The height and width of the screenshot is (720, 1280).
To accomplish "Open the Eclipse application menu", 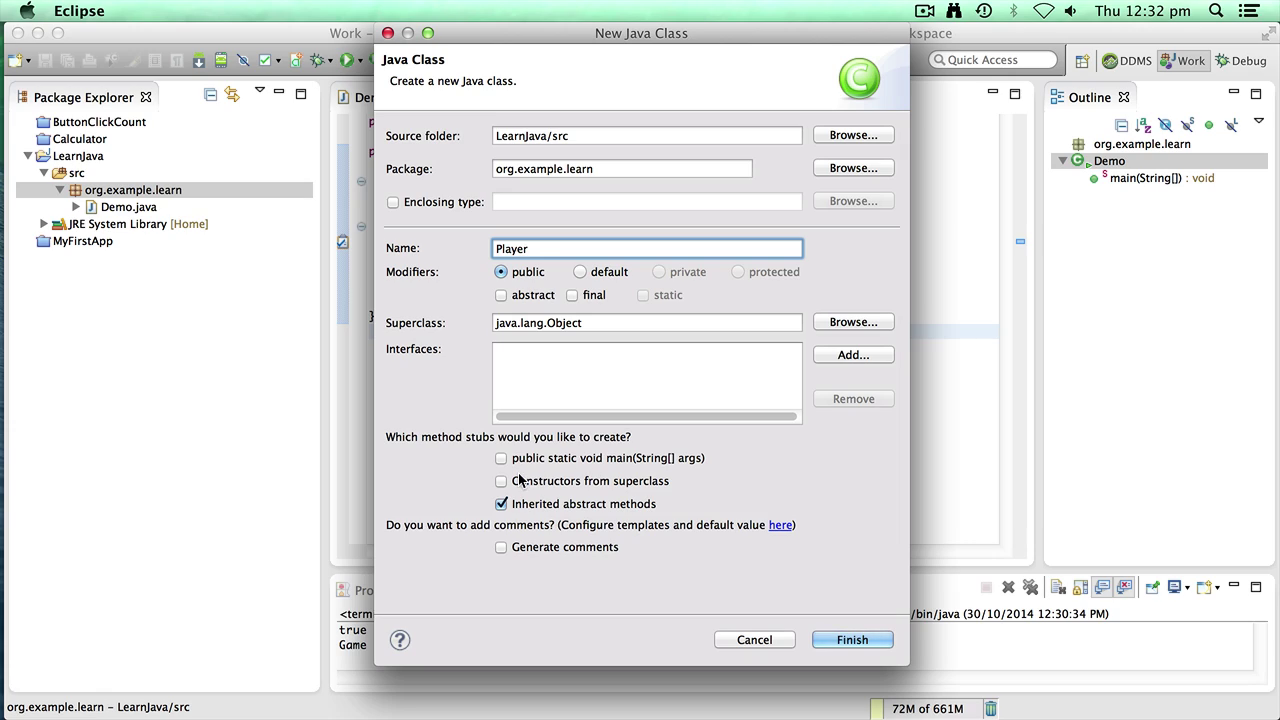I will 79,11.
